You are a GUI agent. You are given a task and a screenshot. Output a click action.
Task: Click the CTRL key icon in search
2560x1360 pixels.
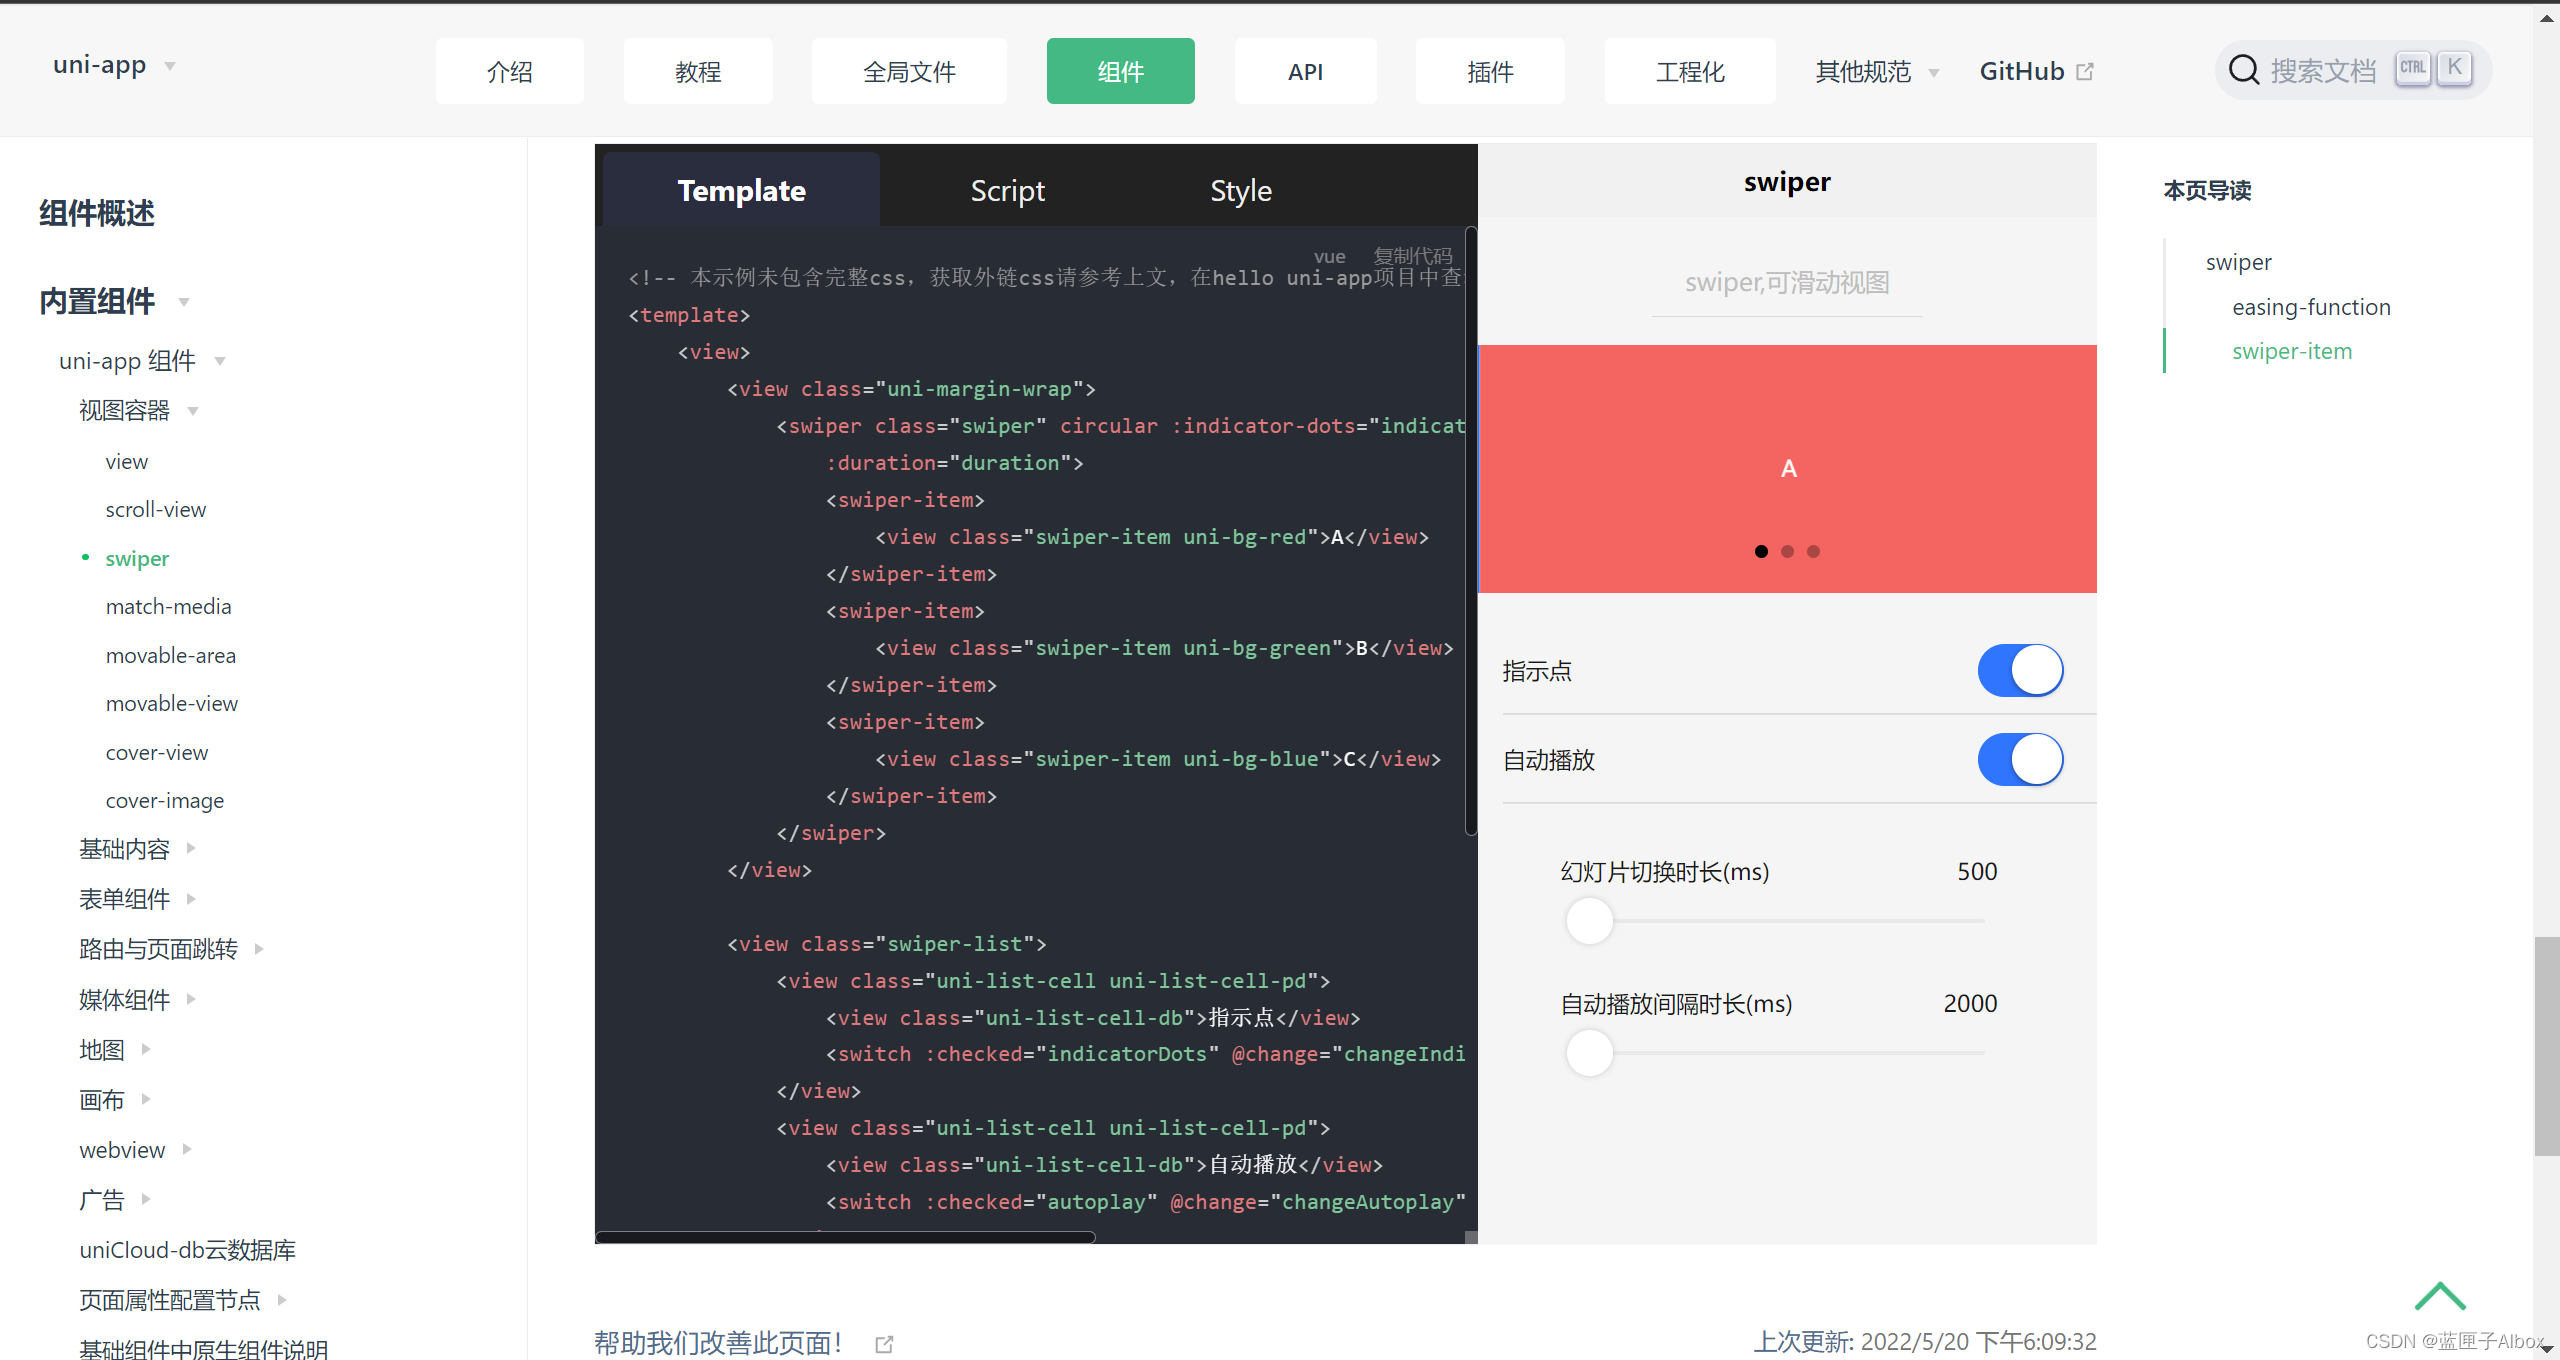[2412, 68]
